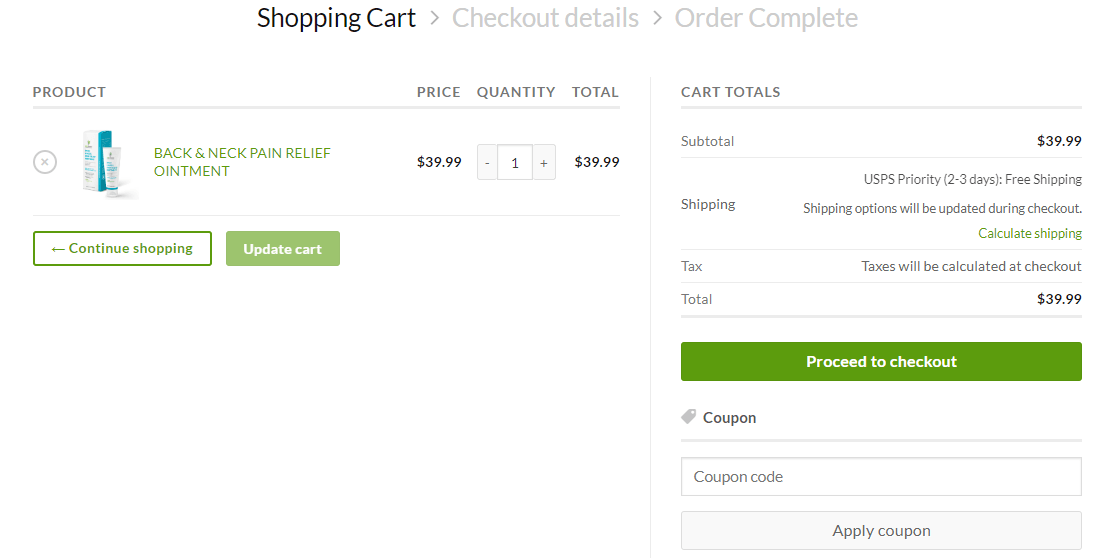Decrease quantity with the minus button
This screenshot has height=558, width=1111.
pyautogui.click(x=487, y=162)
